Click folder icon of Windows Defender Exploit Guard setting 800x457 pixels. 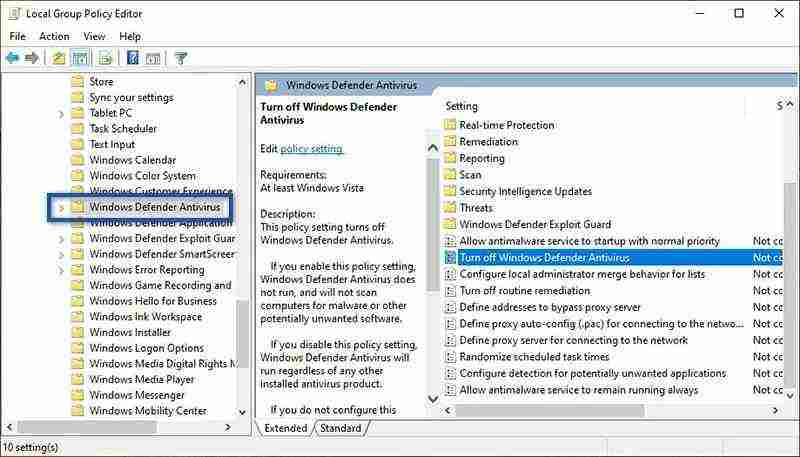[x=450, y=224]
